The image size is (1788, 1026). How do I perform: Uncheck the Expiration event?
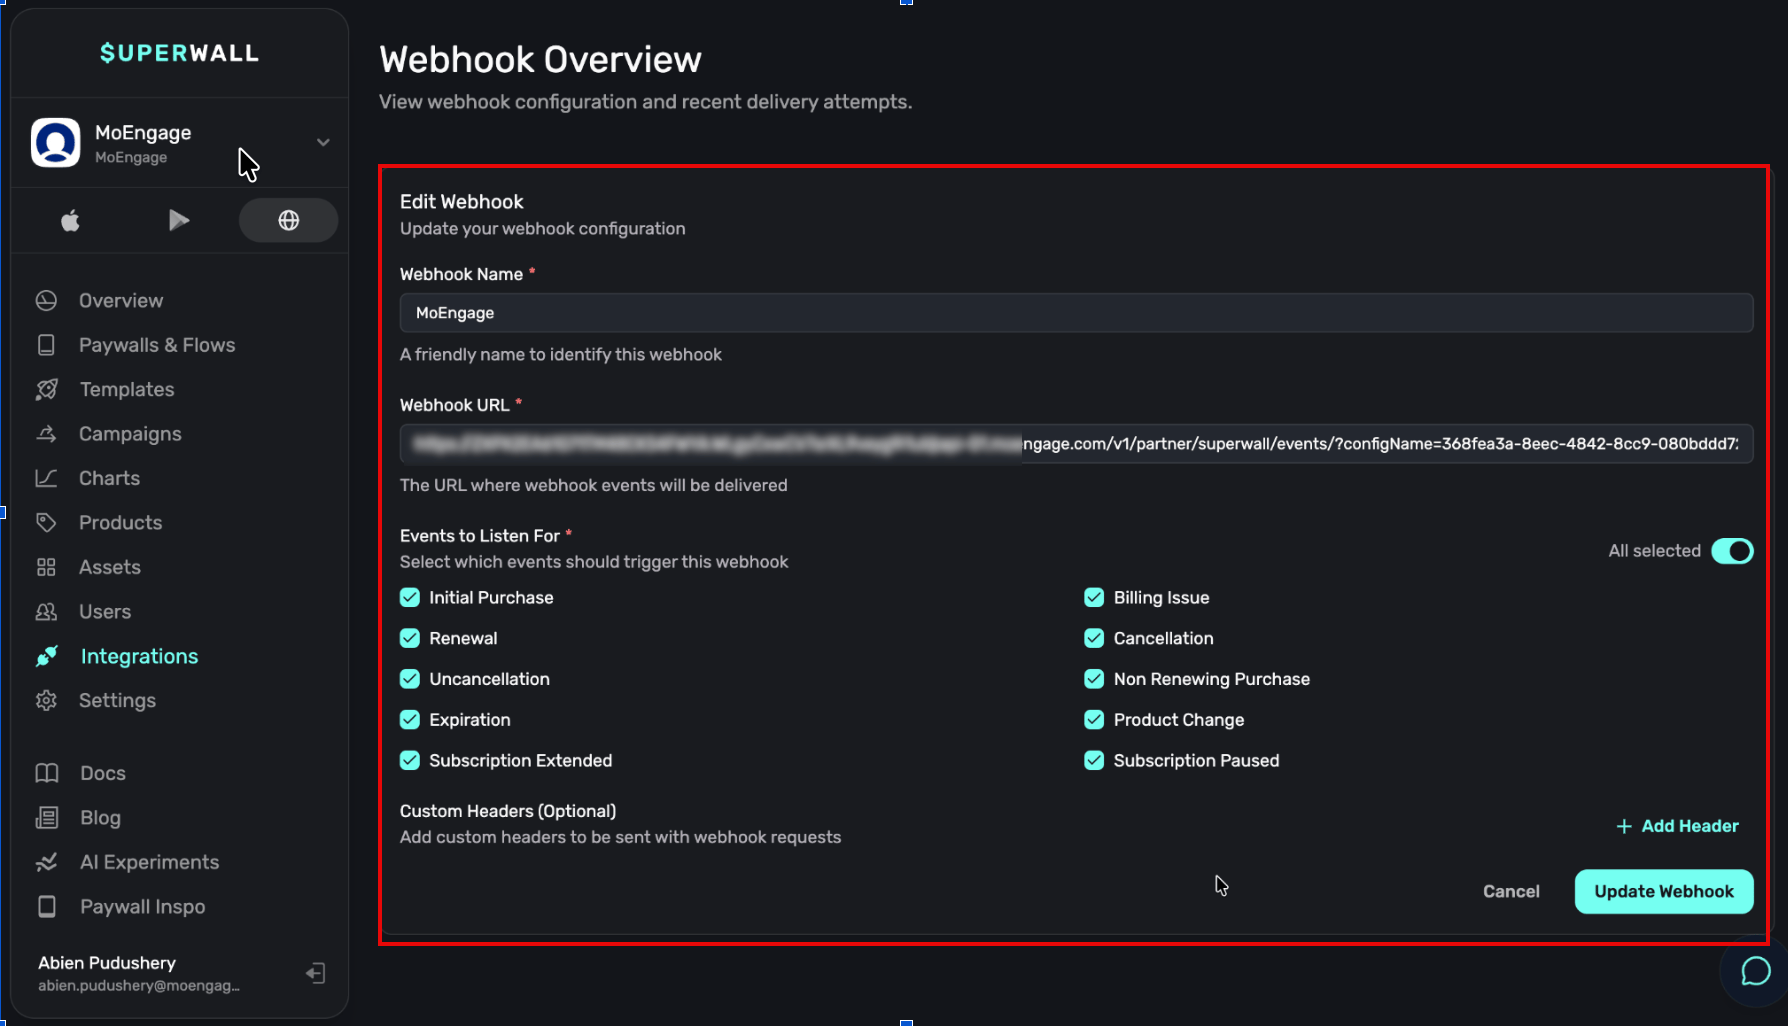(x=410, y=720)
